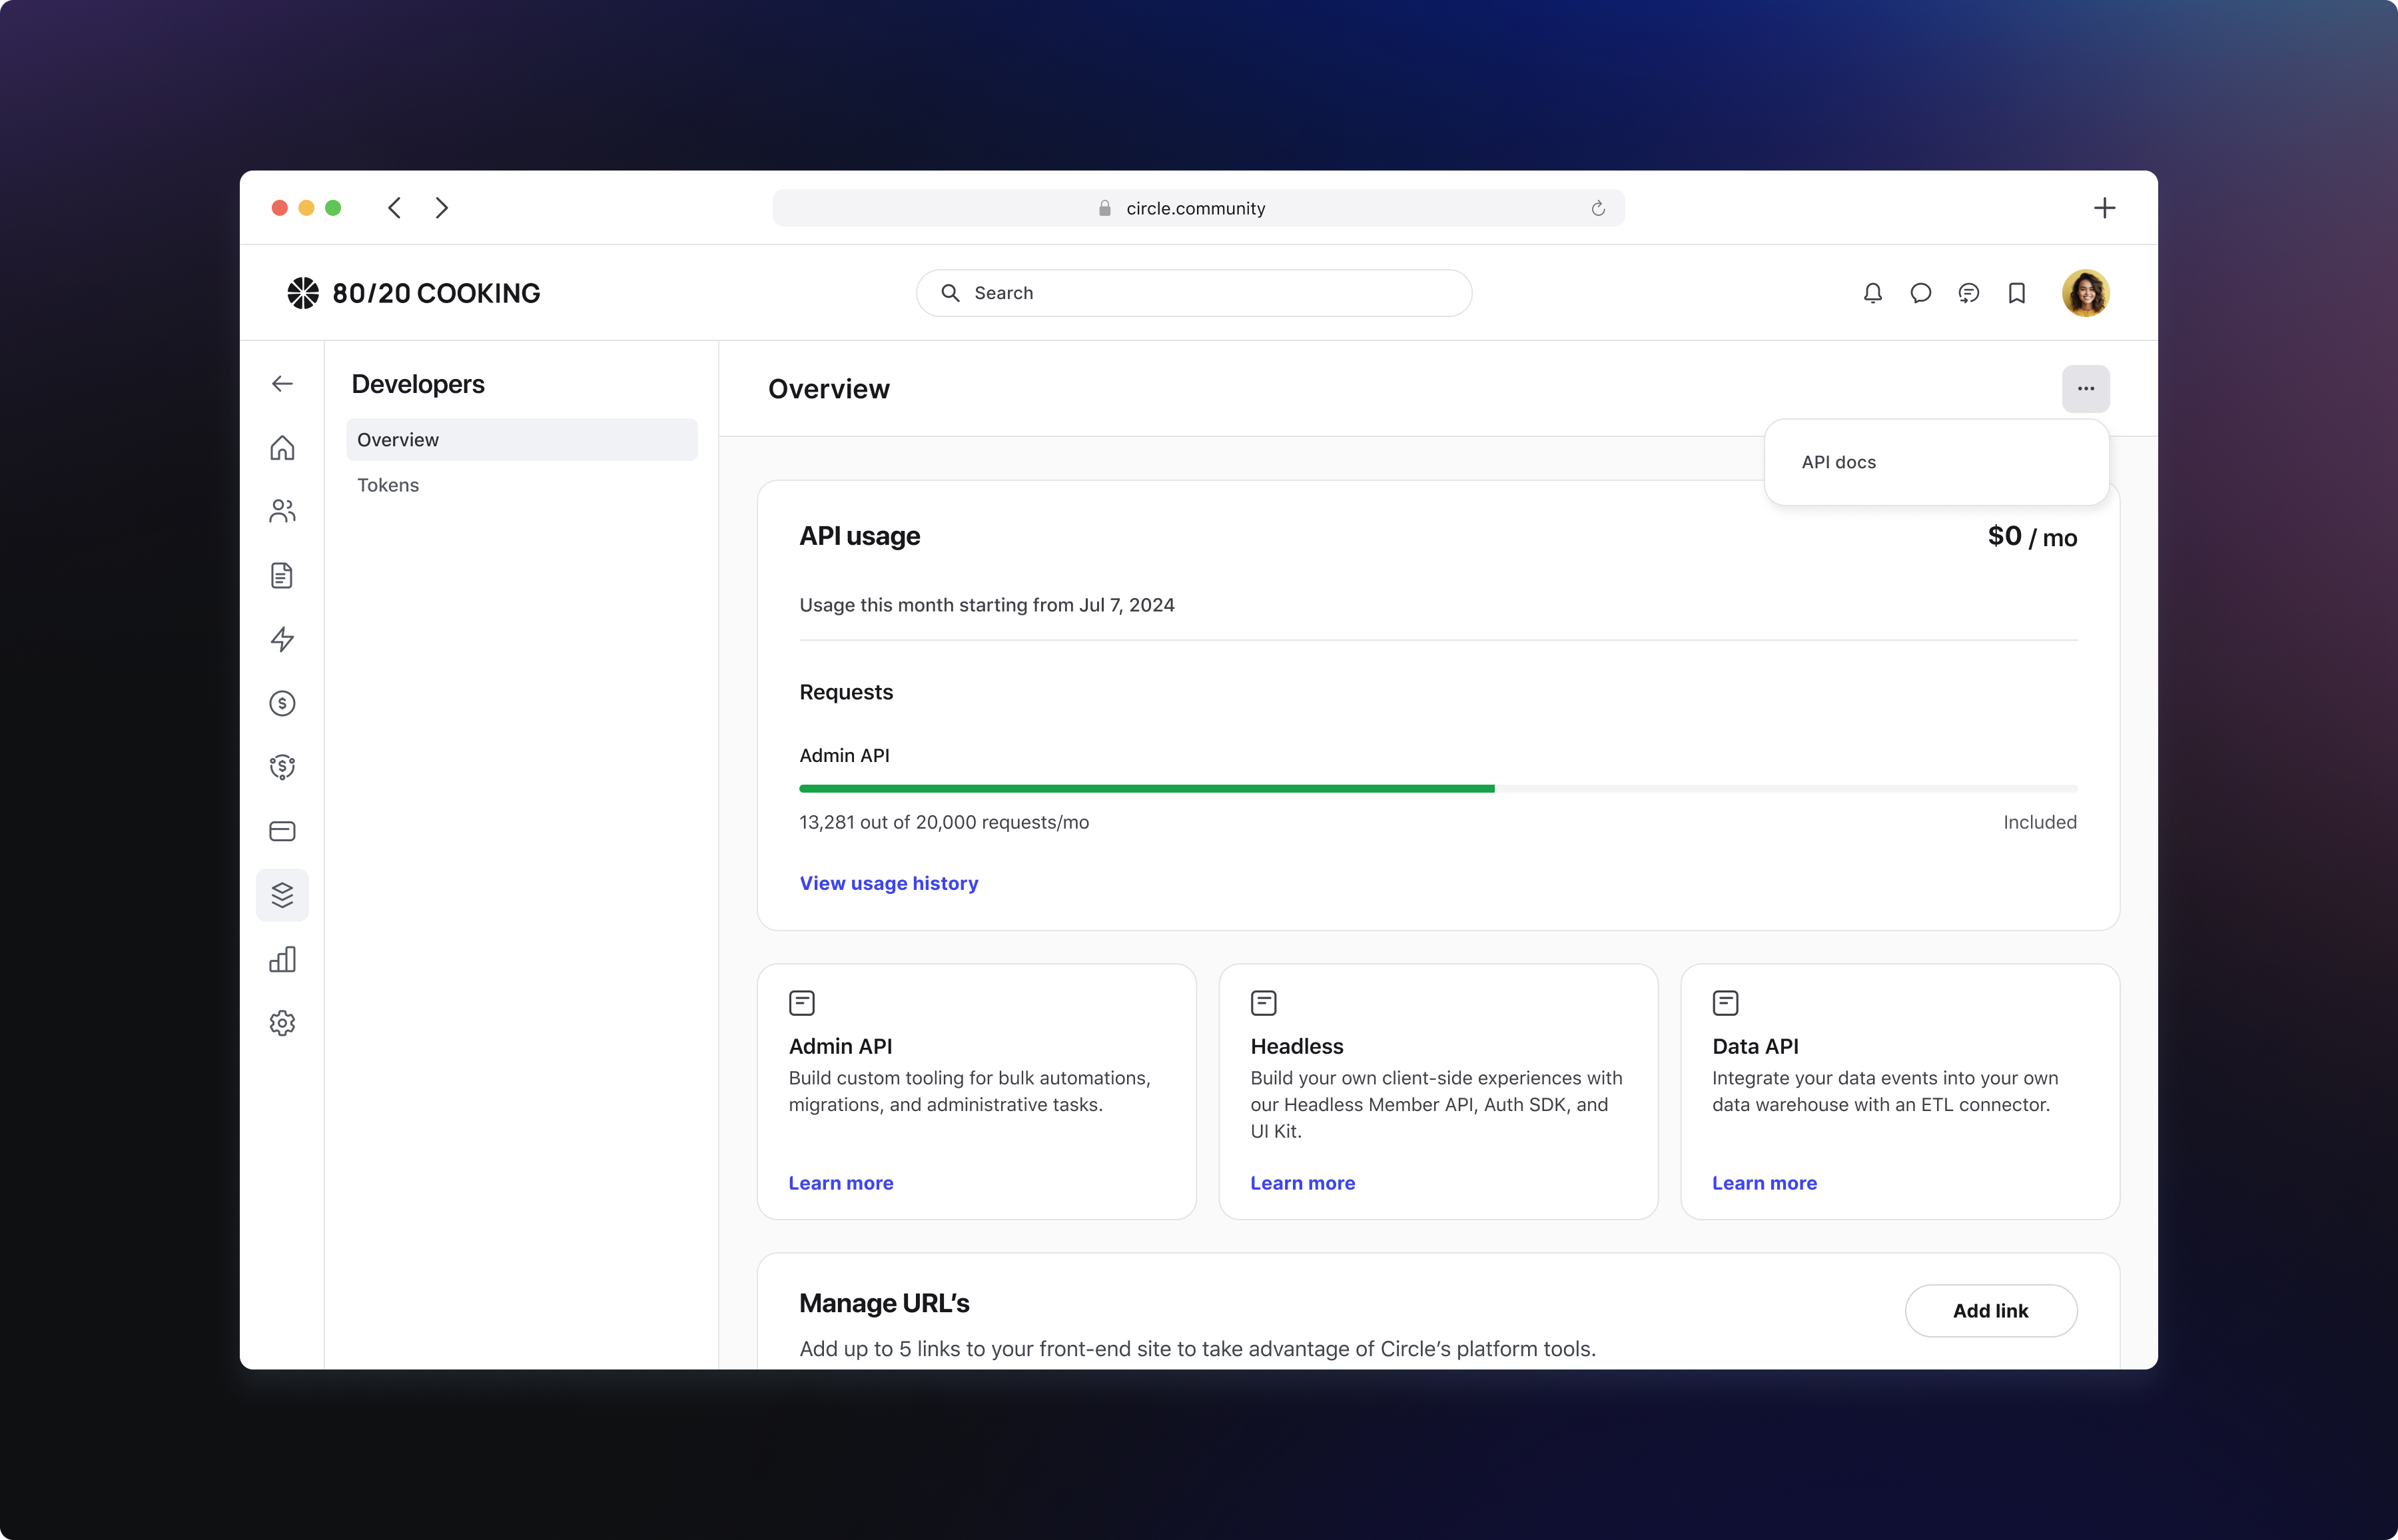Image resolution: width=2398 pixels, height=1540 pixels.
Task: Open the dotted dollar badge icon
Action: tap(282, 767)
